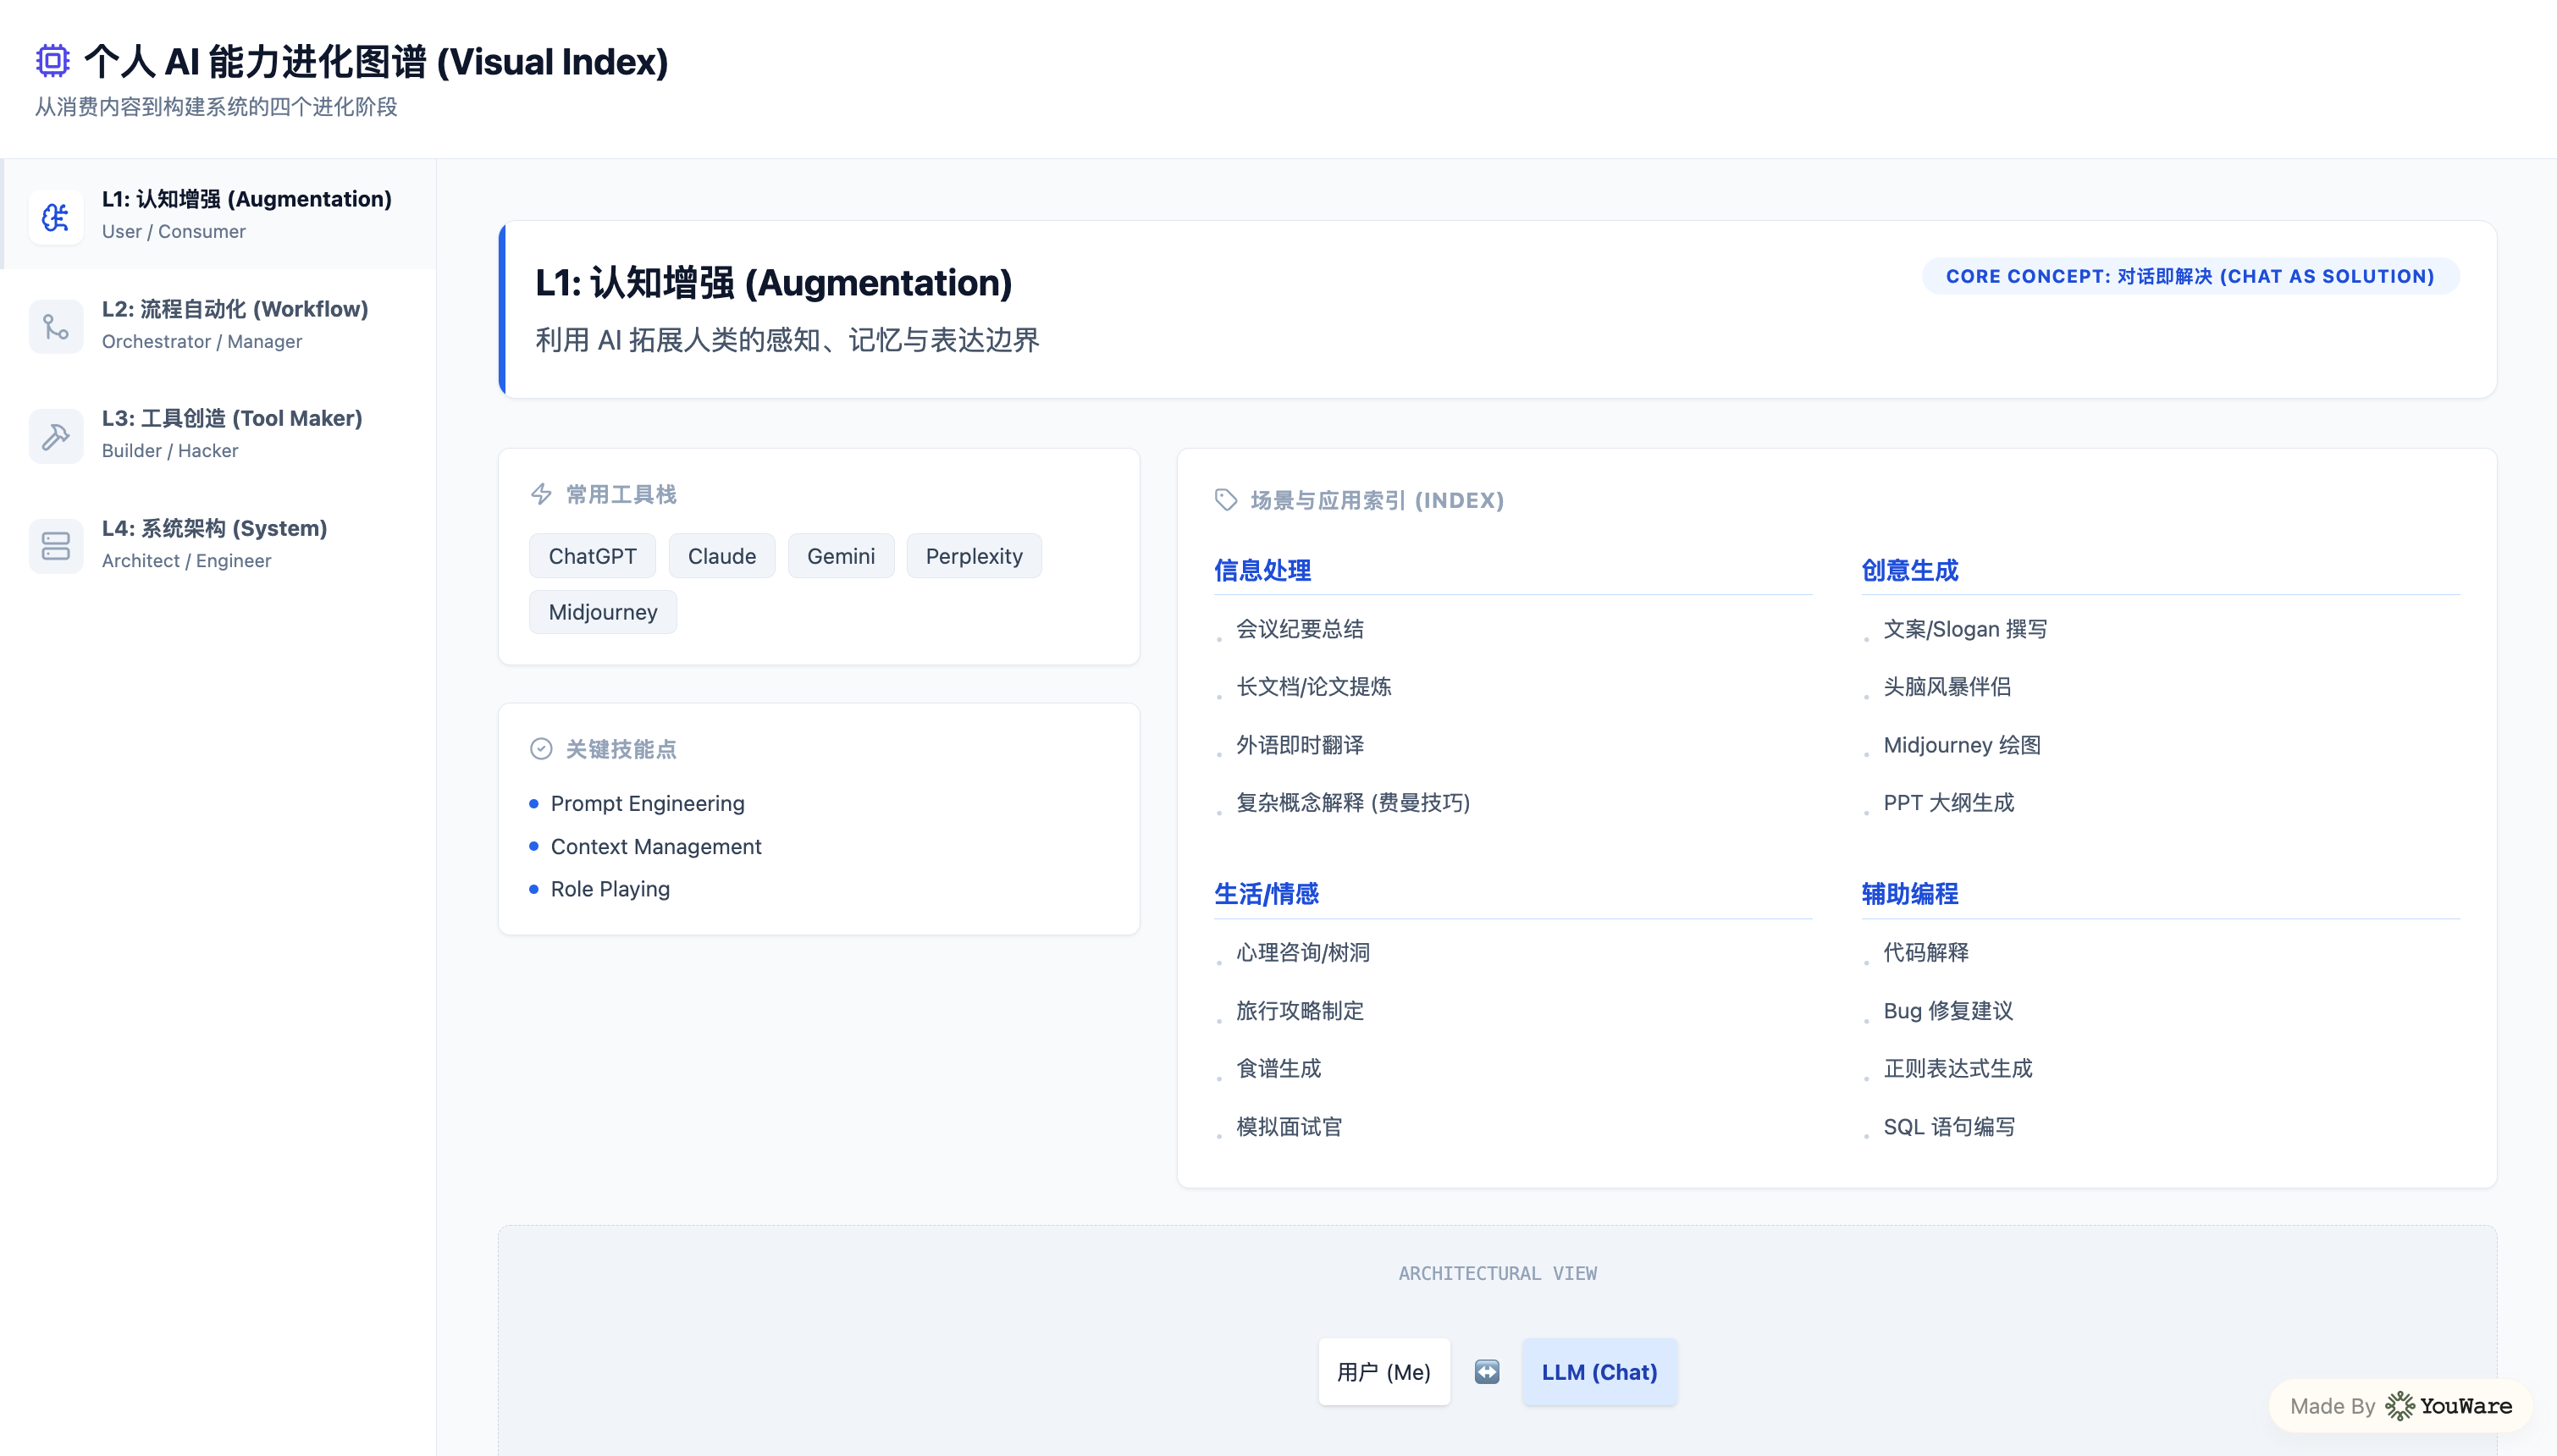Viewport: 2557px width, 1456px height.
Task: Click the bidirectional arrow icon between user and LLM
Action: (1487, 1372)
